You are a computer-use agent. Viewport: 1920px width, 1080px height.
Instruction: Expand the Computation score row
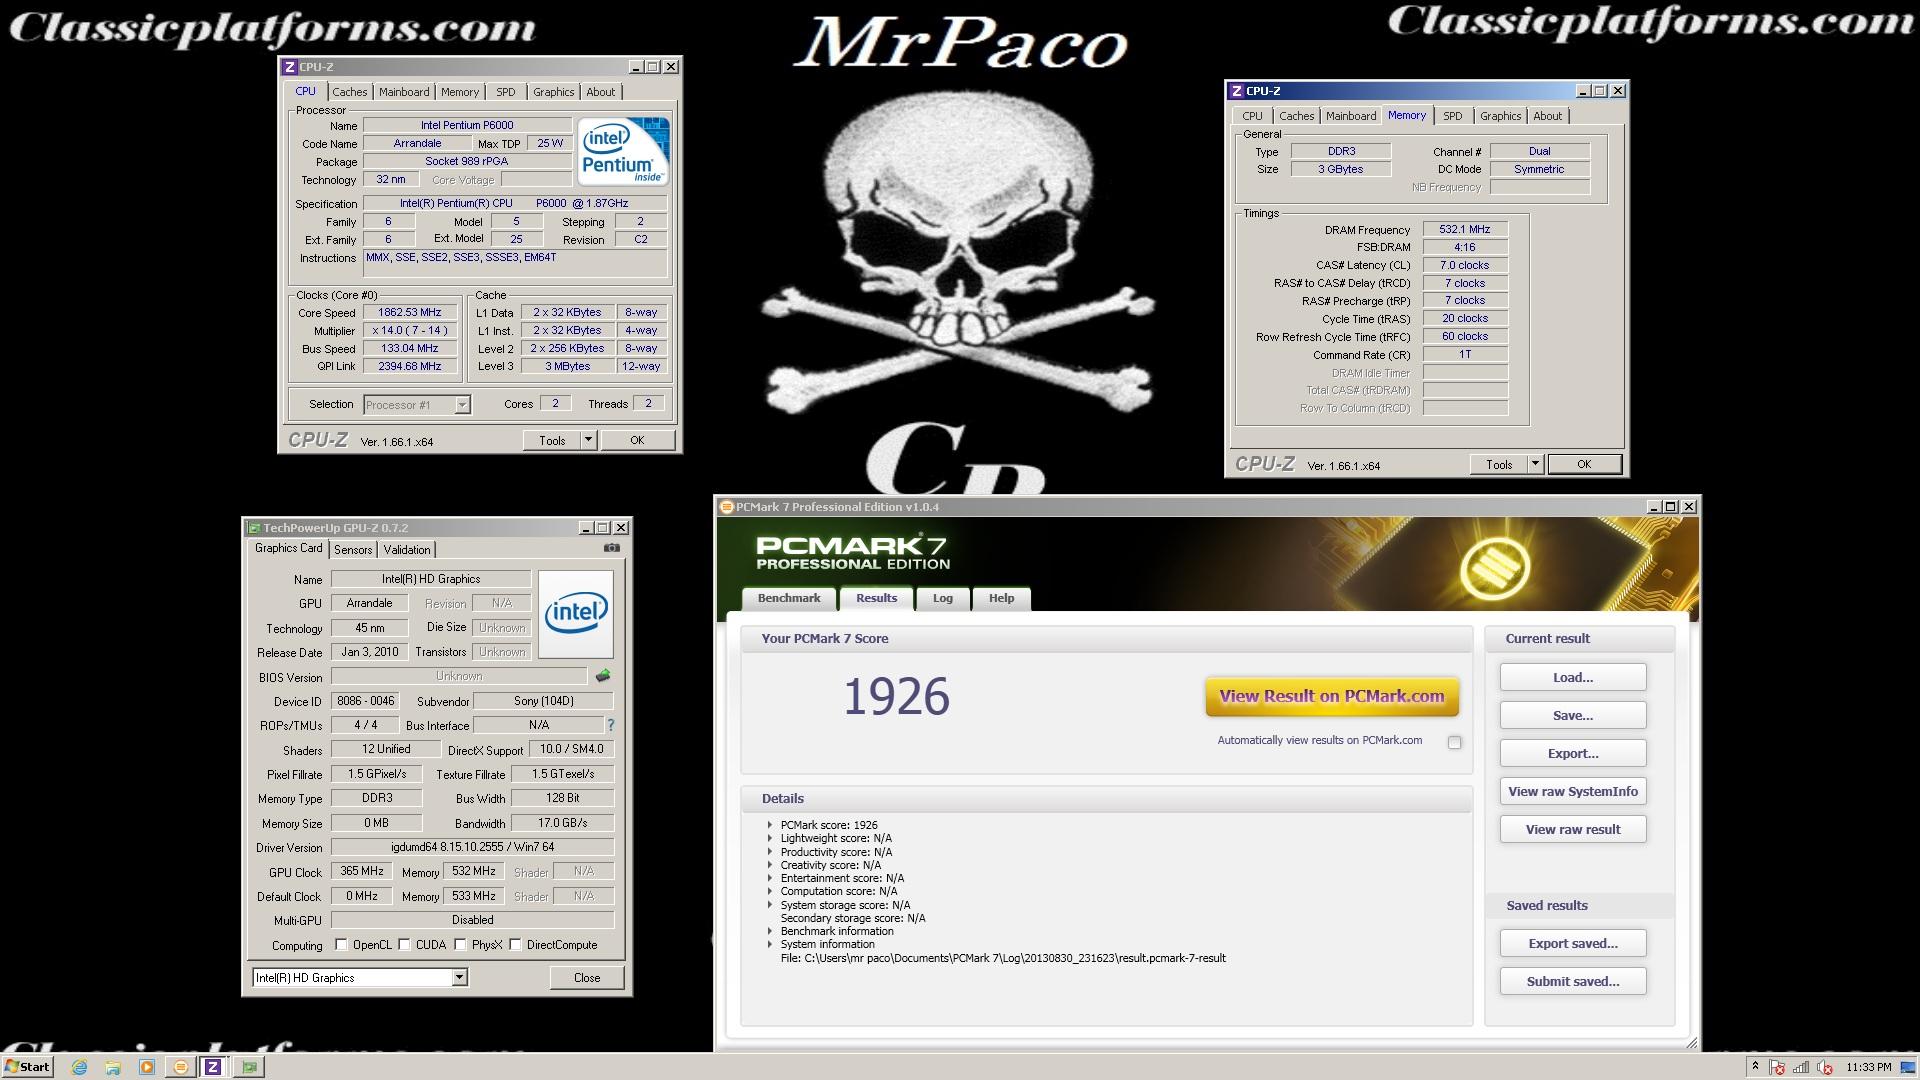pos(769,891)
